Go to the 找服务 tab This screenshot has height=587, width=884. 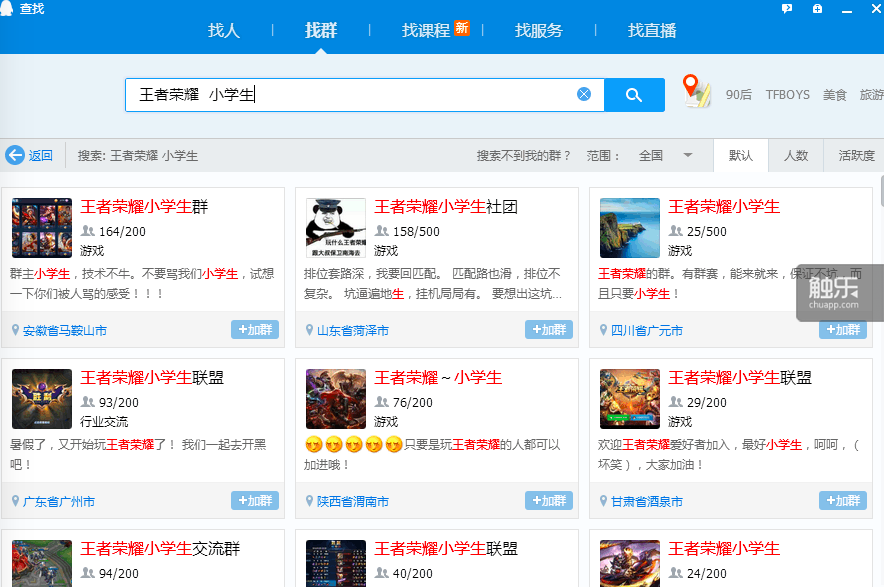[x=539, y=30]
